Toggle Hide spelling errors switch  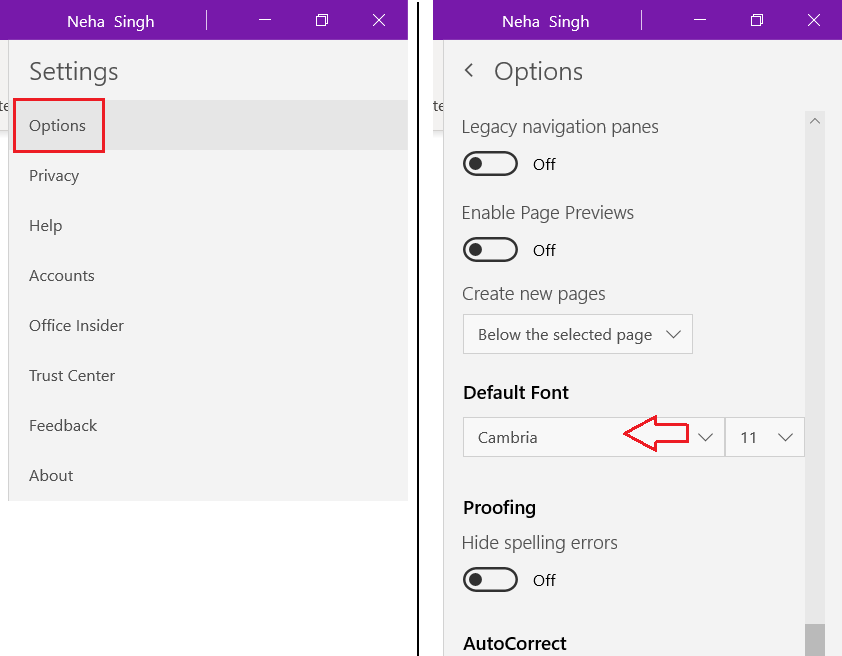coord(490,580)
